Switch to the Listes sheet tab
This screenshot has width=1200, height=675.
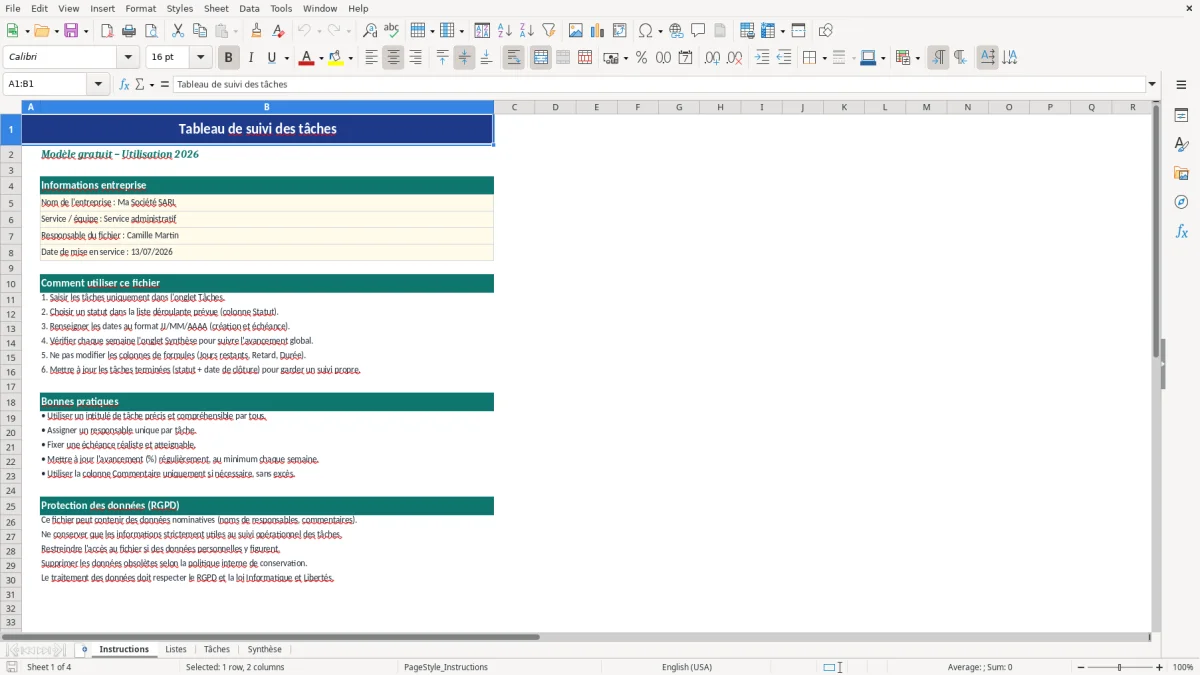[x=176, y=650]
